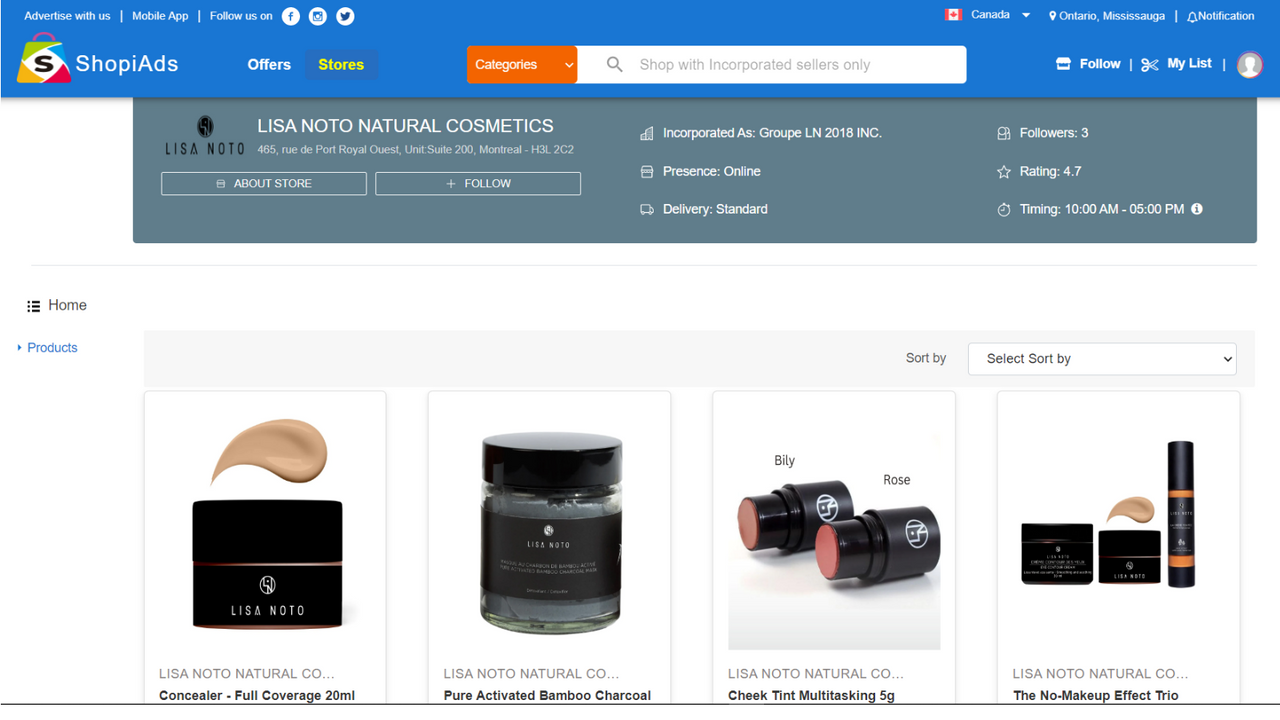Click the truck icon beside Delivery
1280x720 pixels.
pyautogui.click(x=647, y=210)
